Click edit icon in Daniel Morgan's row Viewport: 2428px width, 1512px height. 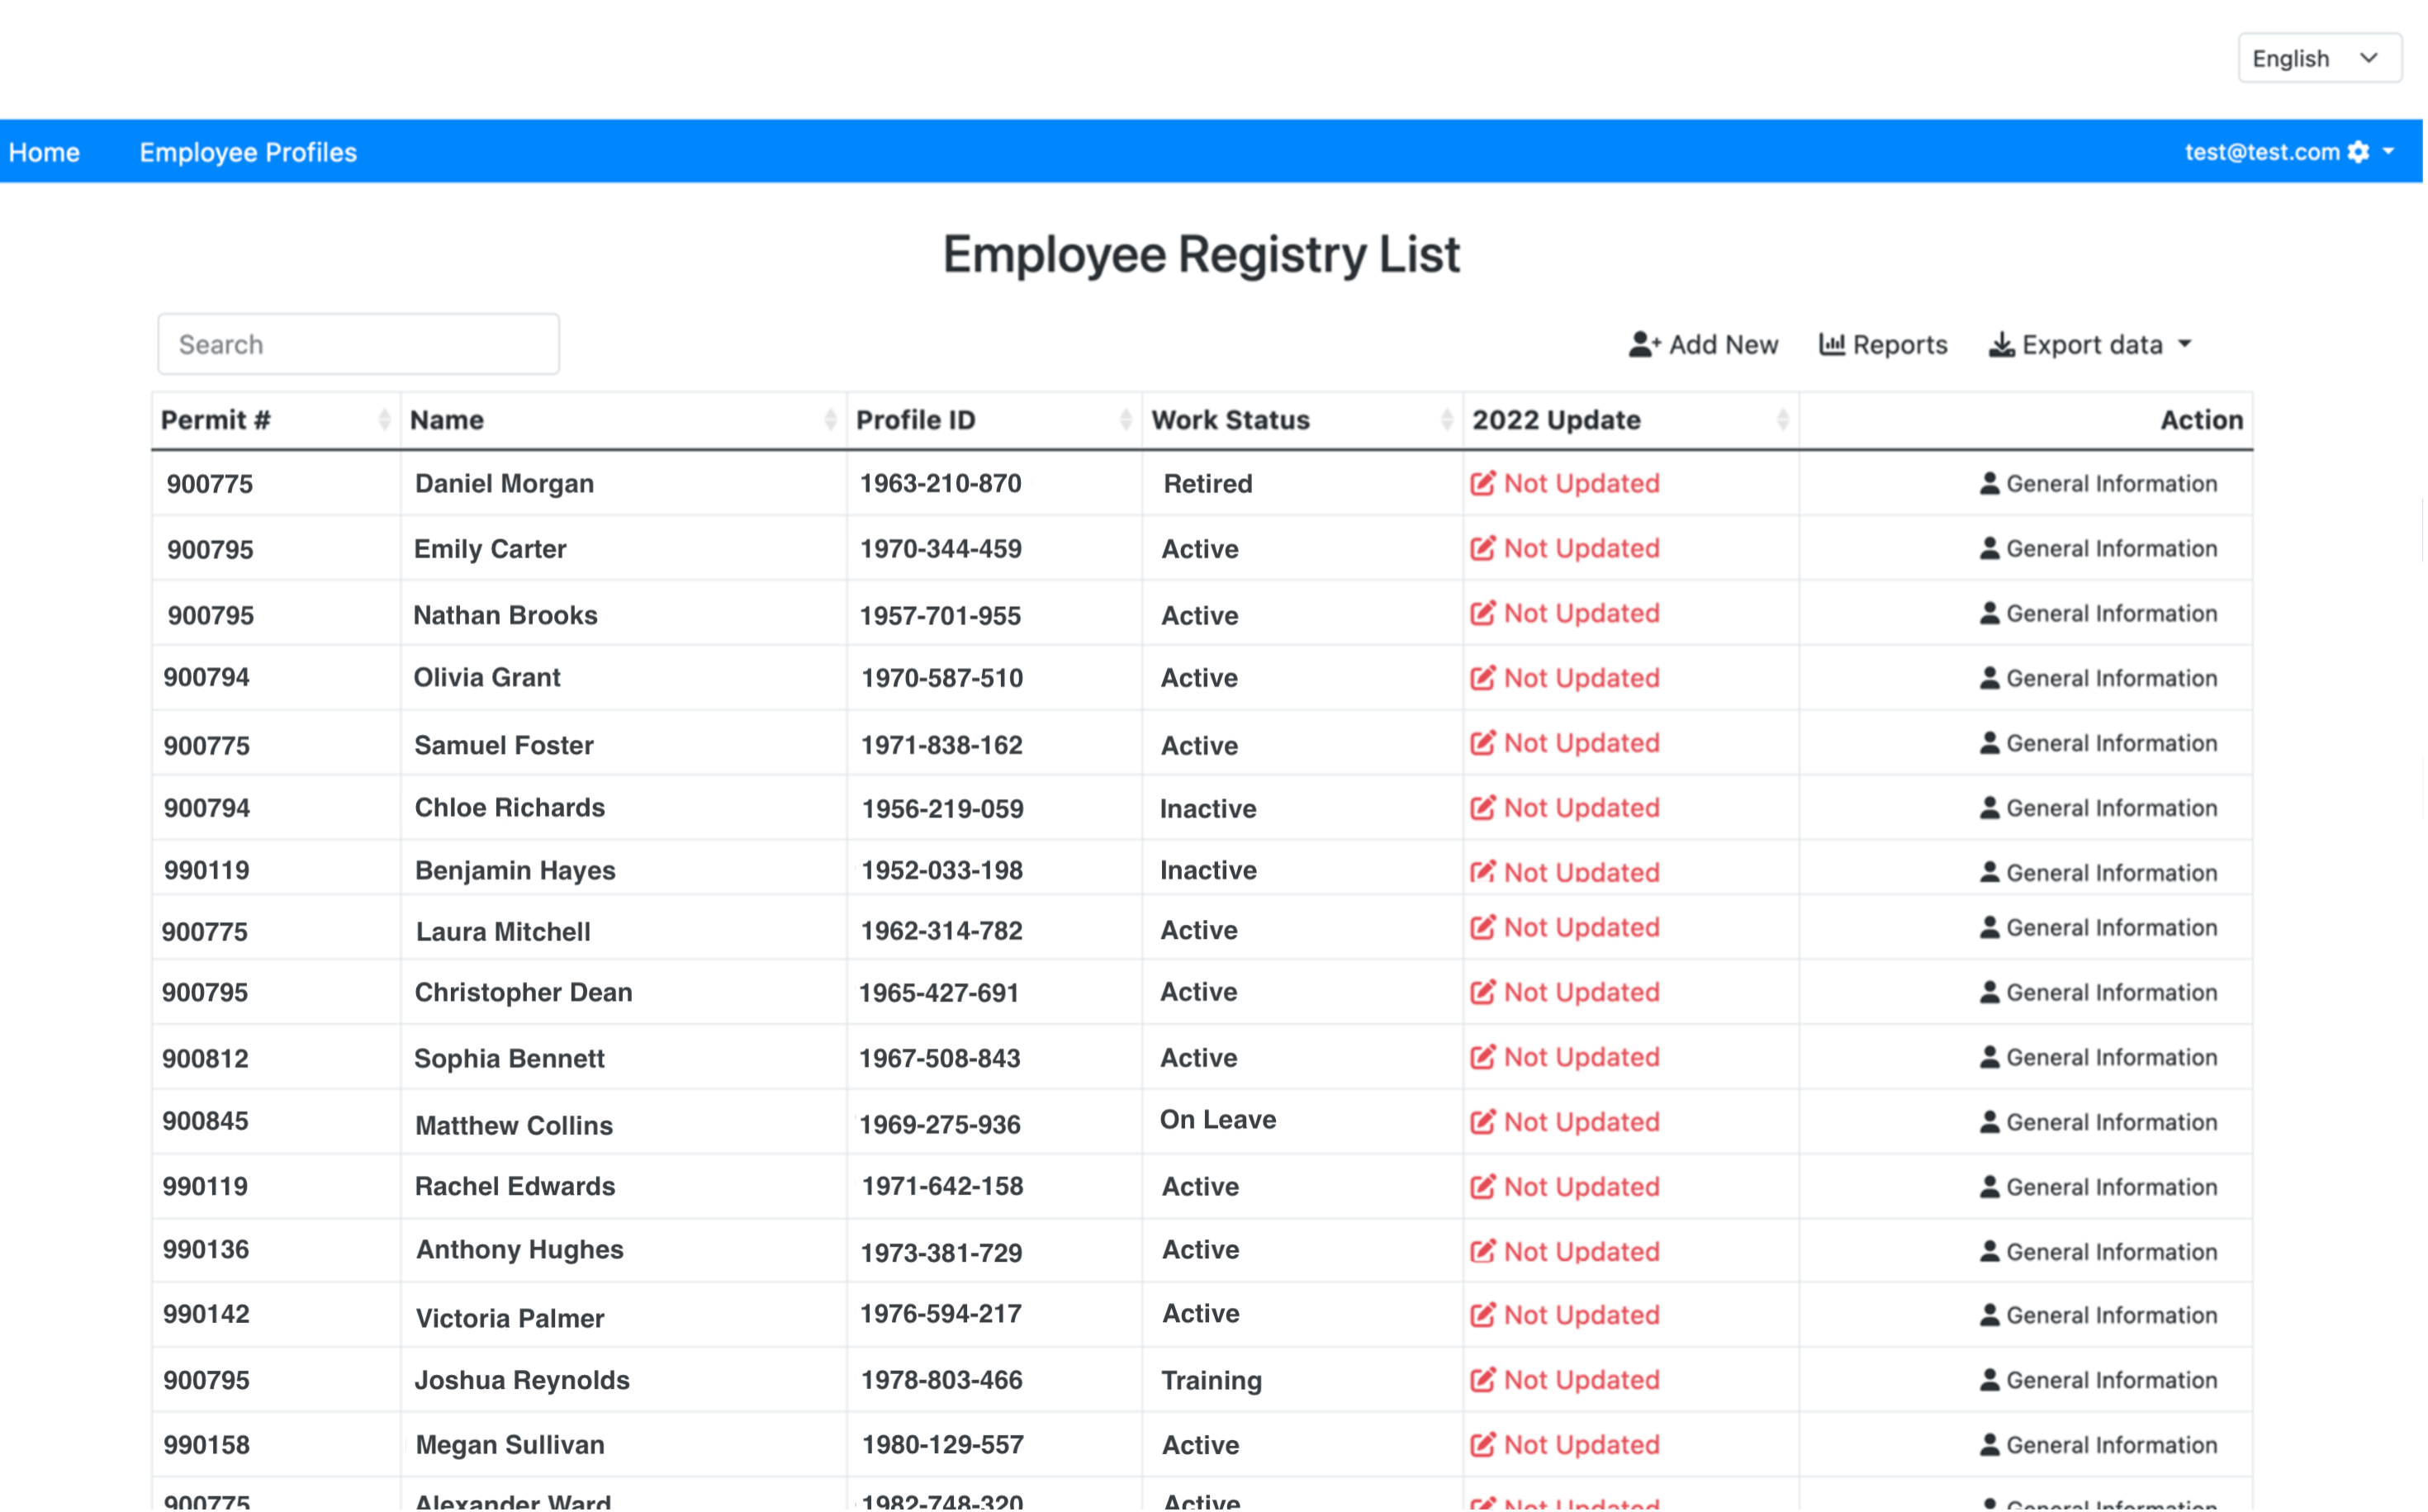(x=1482, y=484)
